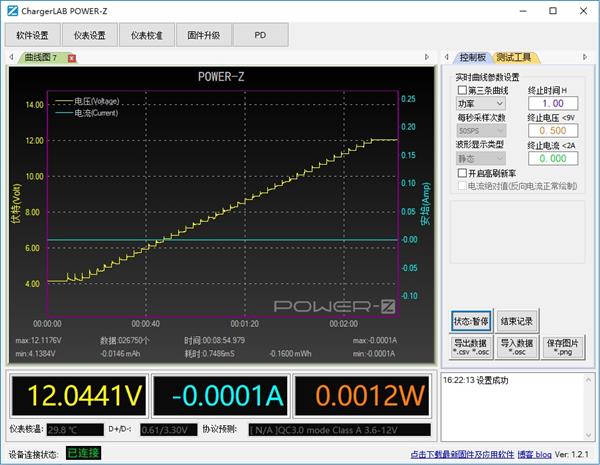This screenshot has width=600, height=465.
Task: Click the QC3.0 mode Class A protocol text
Action: click(x=339, y=430)
